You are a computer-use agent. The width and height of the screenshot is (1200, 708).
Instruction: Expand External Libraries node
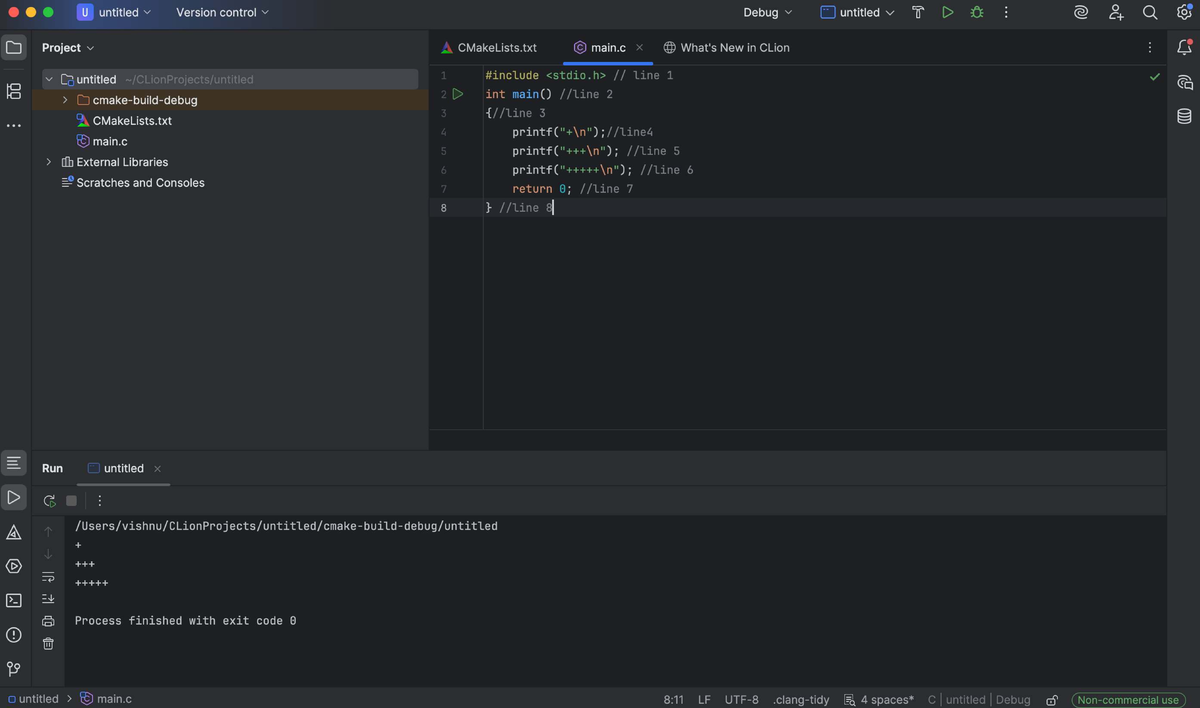click(49, 162)
